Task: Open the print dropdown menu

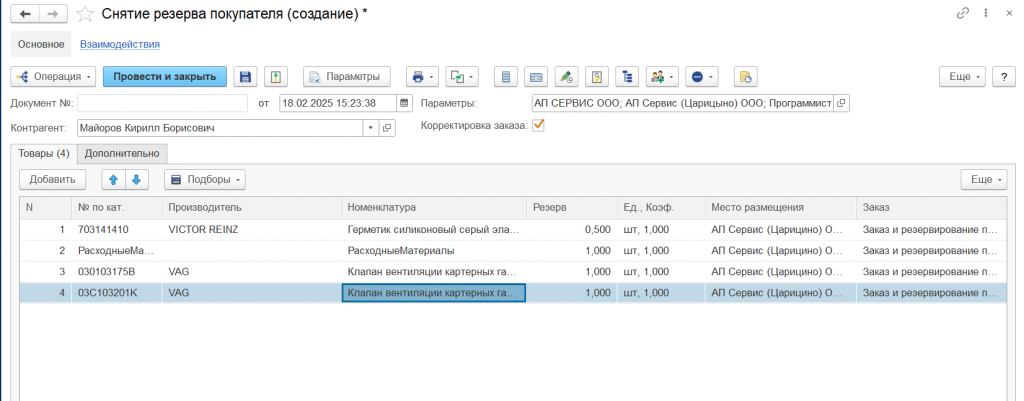Action: click(423, 77)
